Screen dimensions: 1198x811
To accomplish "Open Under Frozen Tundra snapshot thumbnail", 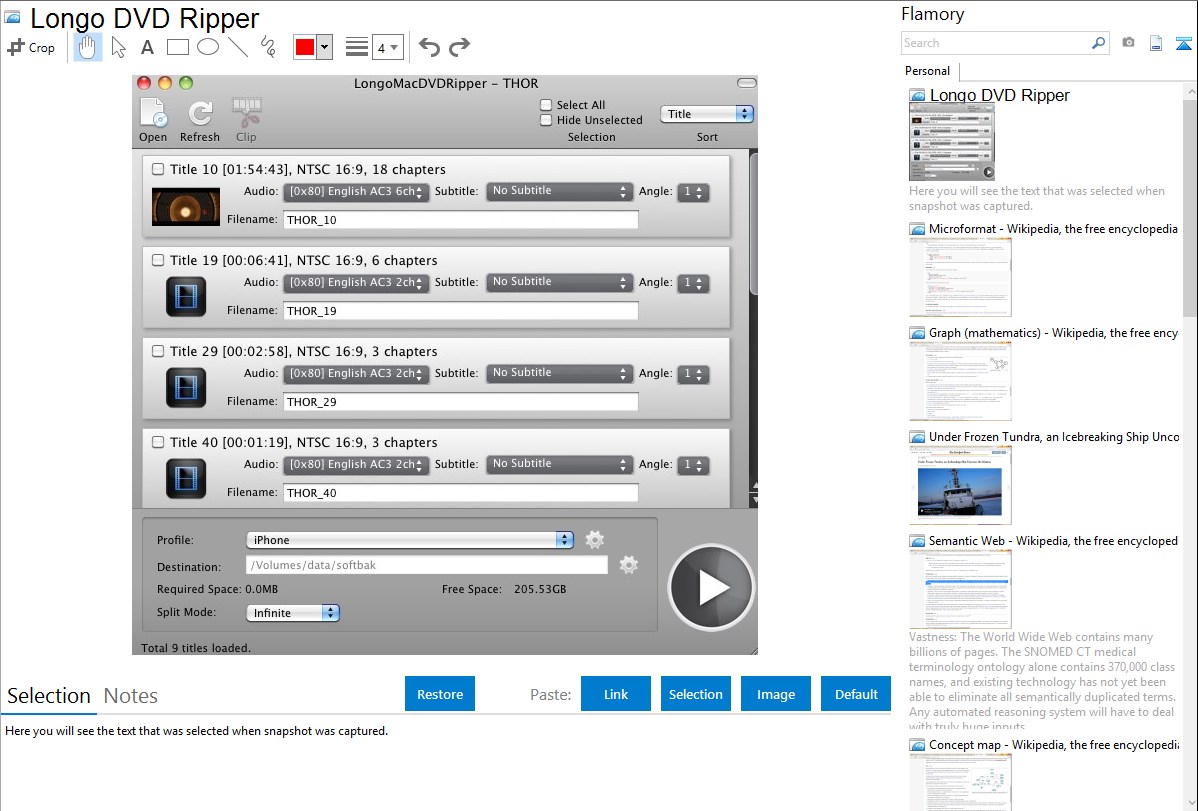I will [960, 485].
